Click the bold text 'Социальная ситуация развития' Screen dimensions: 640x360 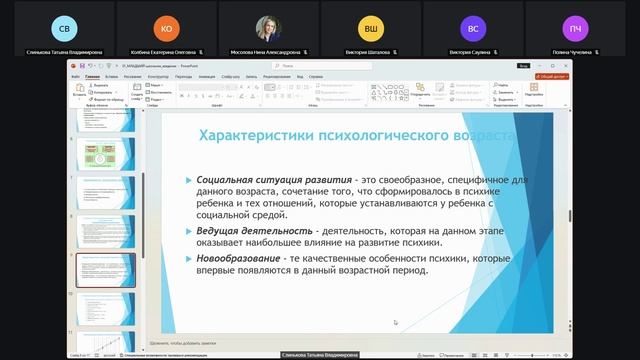pyautogui.click(x=274, y=180)
